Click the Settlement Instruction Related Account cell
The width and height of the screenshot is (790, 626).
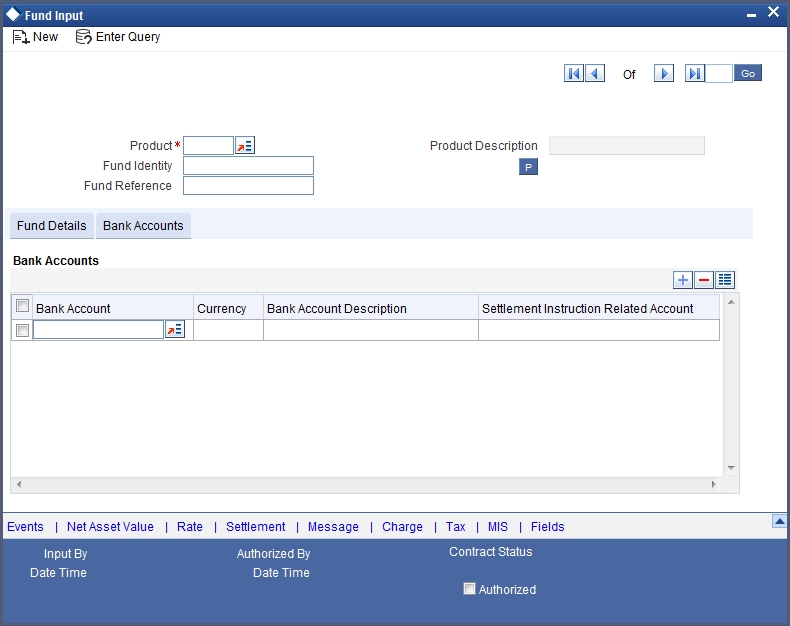[x=599, y=330]
